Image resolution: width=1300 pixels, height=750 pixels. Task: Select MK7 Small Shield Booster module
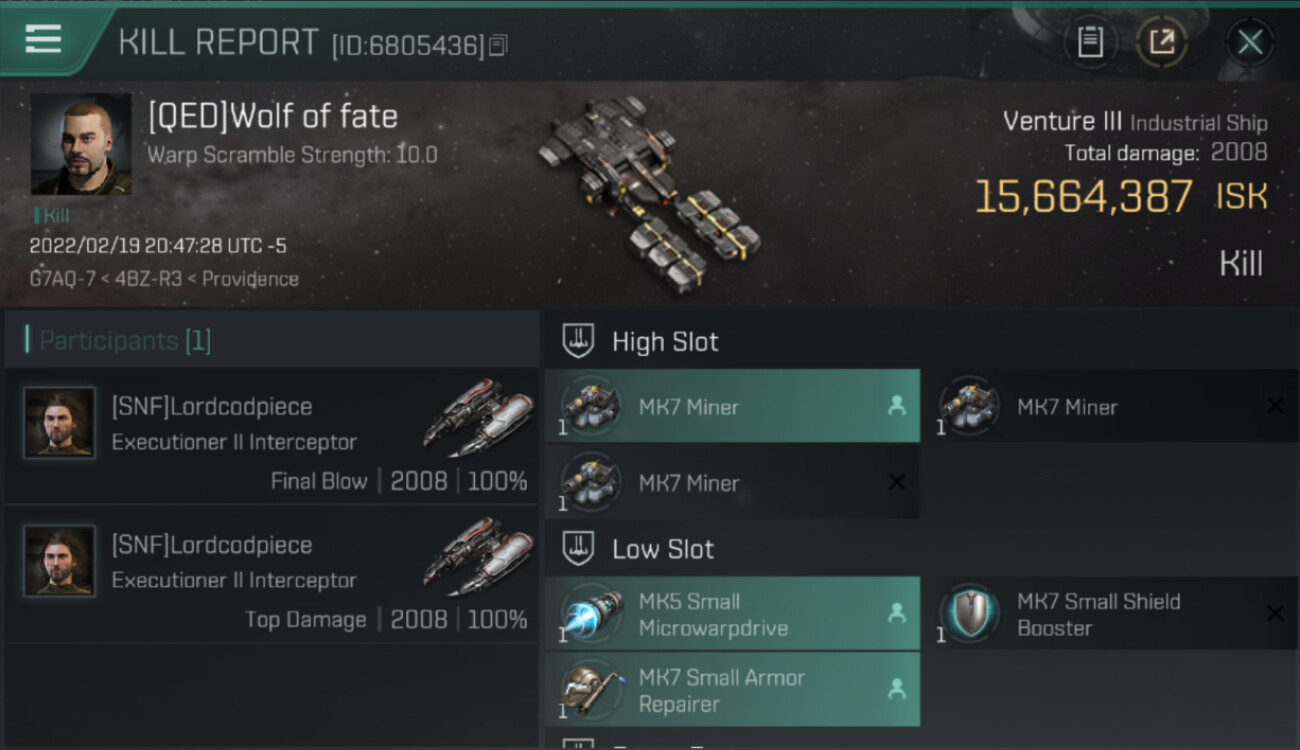click(1110, 614)
